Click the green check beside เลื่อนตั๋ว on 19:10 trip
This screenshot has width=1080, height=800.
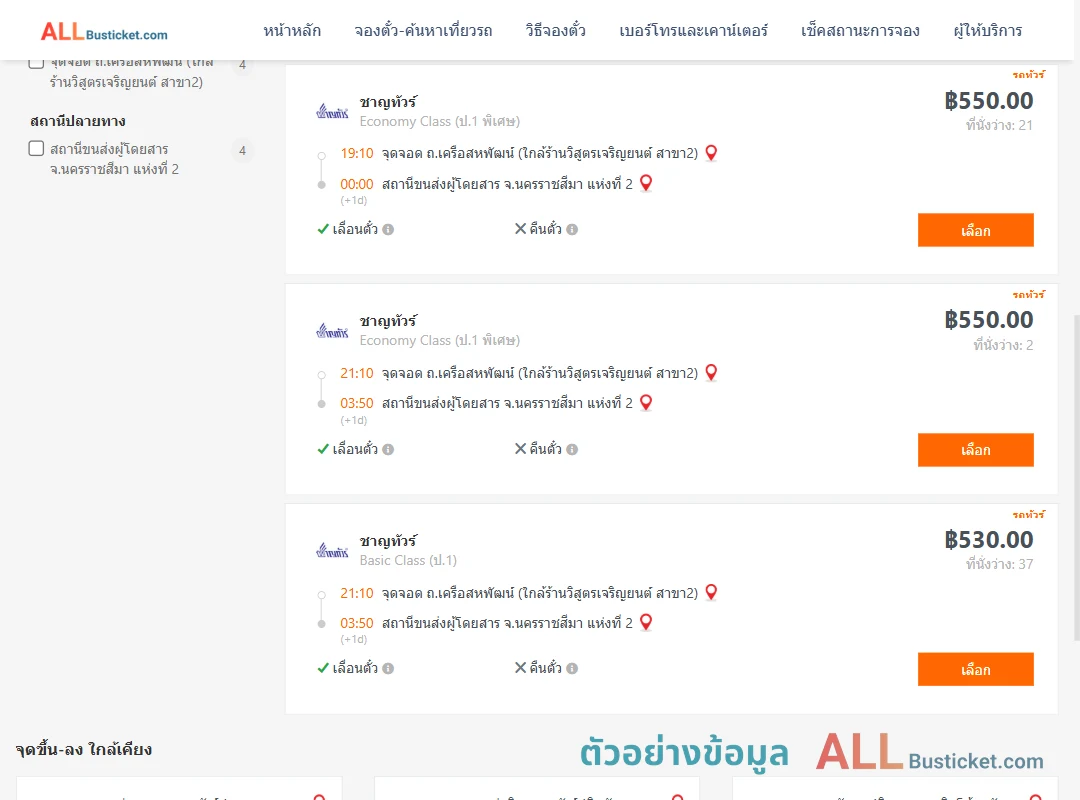coord(322,229)
